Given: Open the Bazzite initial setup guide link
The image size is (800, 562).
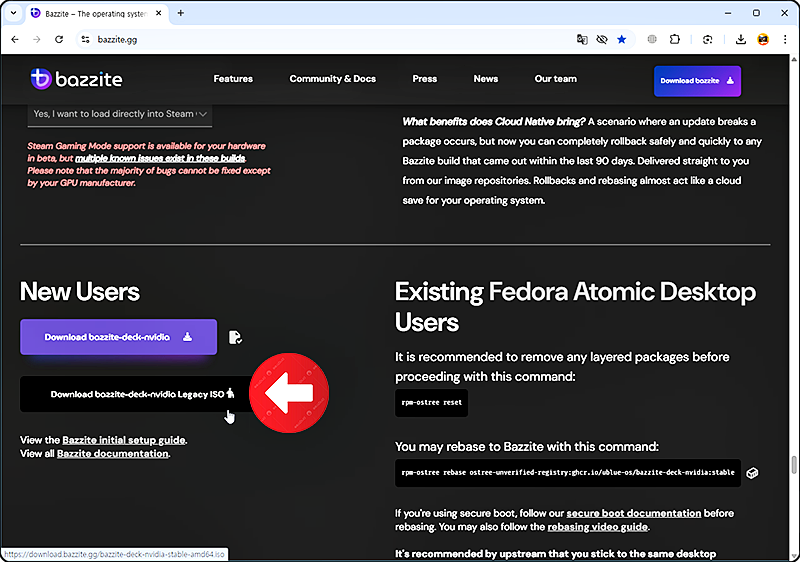Looking at the screenshot, I should point(124,440).
